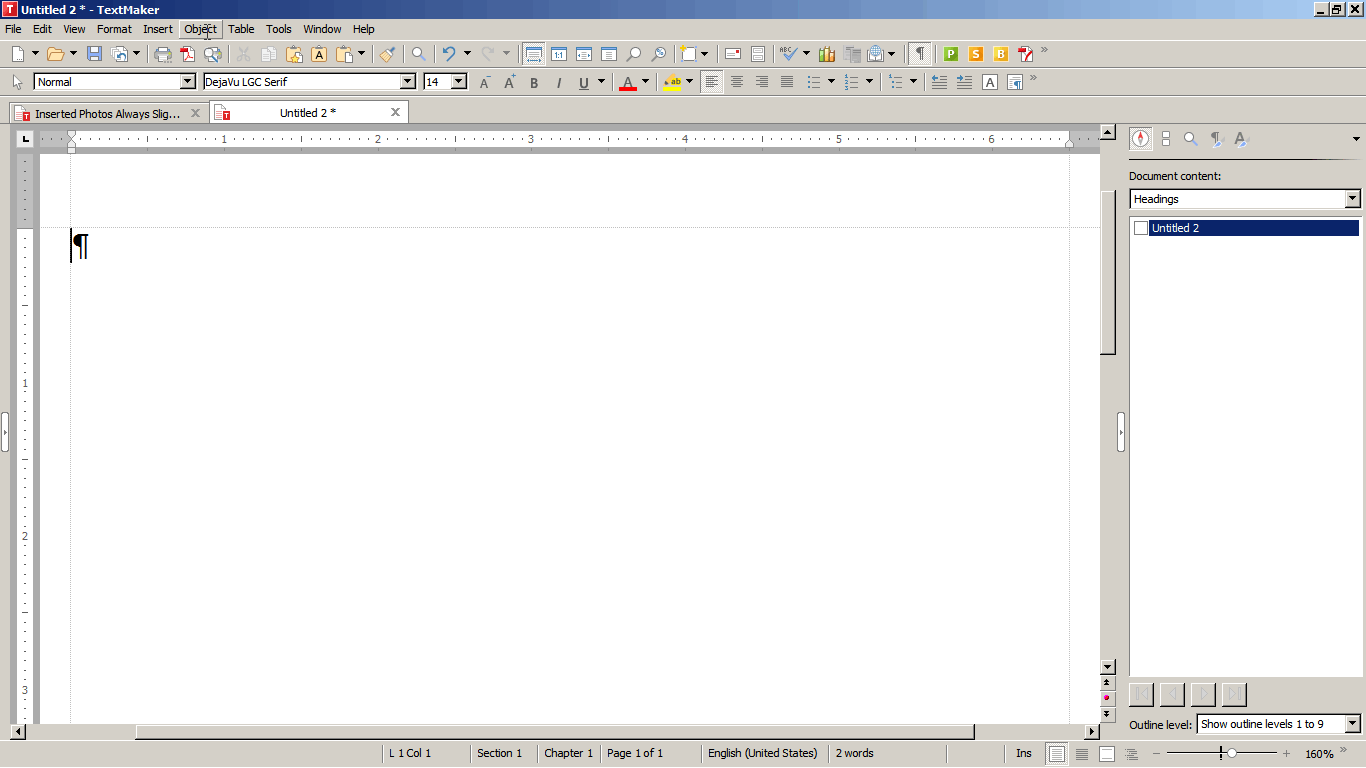The height and width of the screenshot is (768, 1366).
Task: Open the Thesaurus books icon
Action: (x=826, y=54)
